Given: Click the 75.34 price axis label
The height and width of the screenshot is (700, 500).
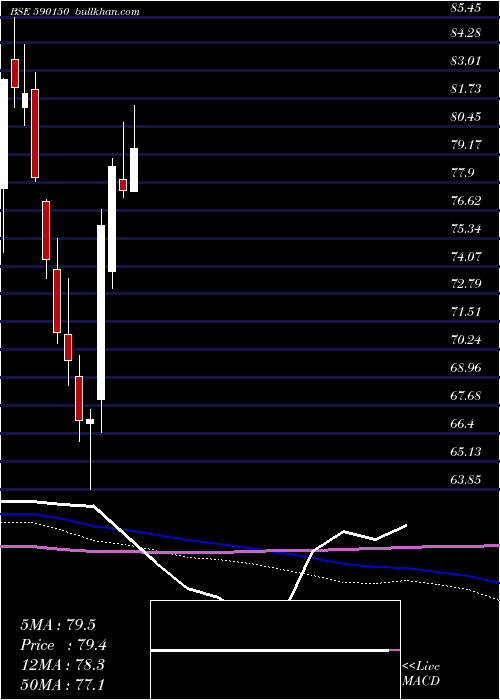Looking at the screenshot, I should coord(466,229).
